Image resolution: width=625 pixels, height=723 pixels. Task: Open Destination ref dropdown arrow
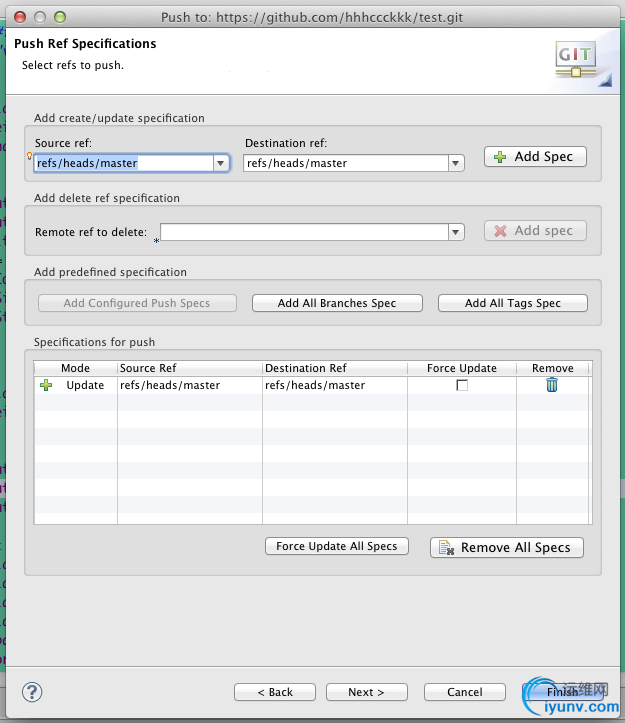pyautogui.click(x=456, y=163)
